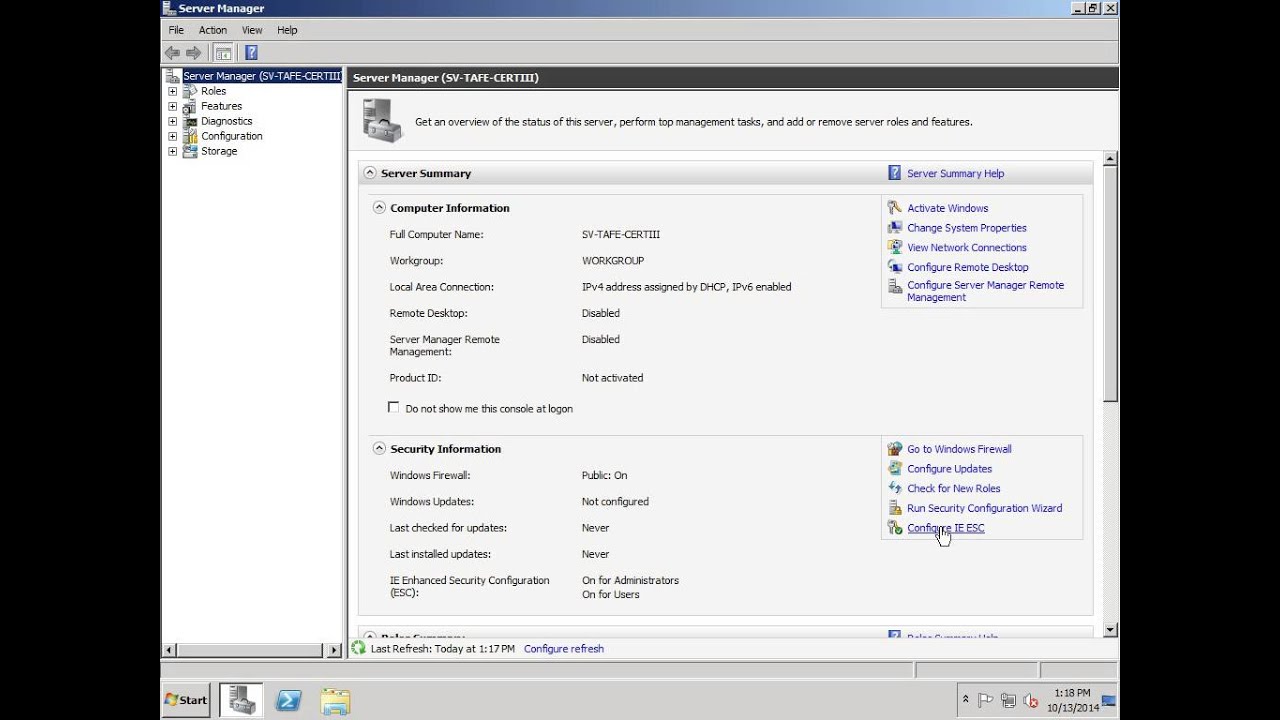Click the Activate Windows link
This screenshot has height=720, width=1280.
tap(947, 208)
